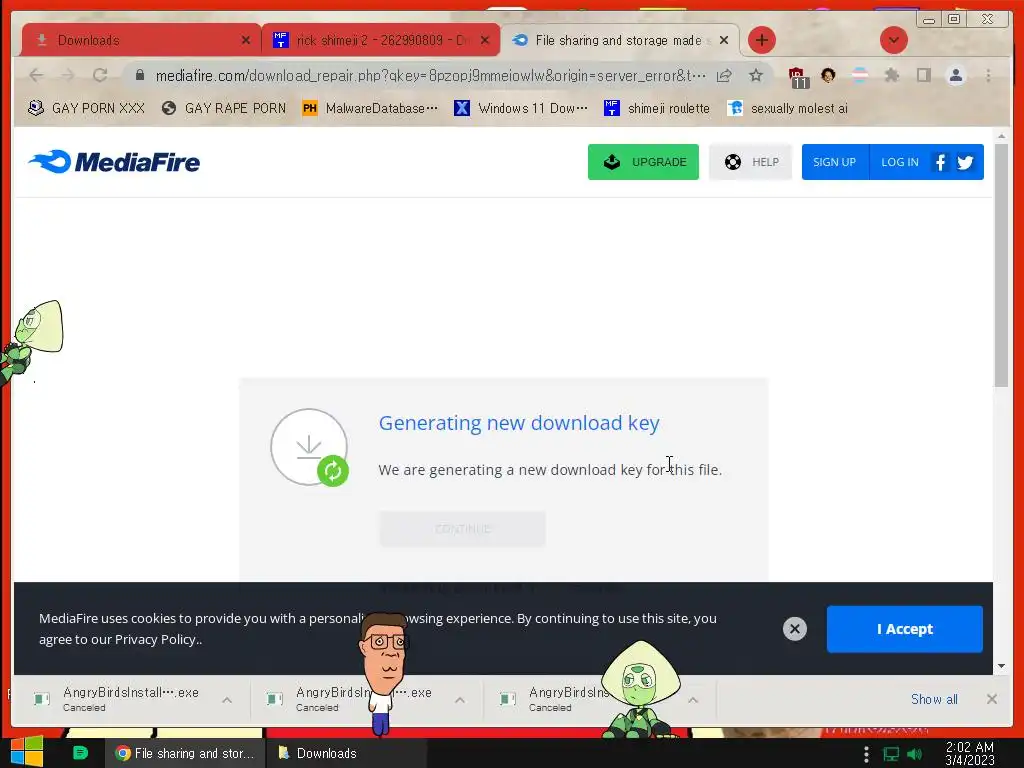Share this page using the address bar share icon
Viewport: 1024px width, 768px height.
click(724, 76)
